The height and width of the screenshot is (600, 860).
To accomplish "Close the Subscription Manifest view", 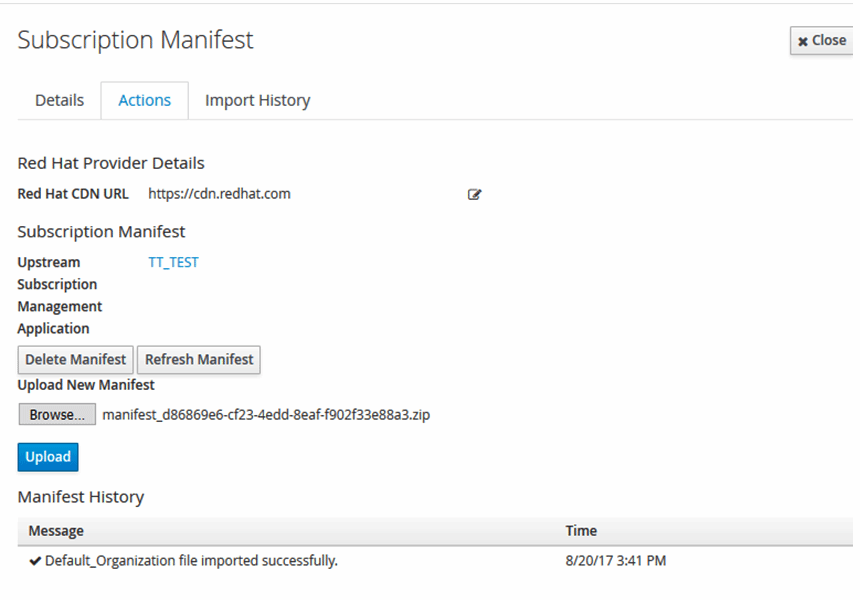I will point(821,40).
